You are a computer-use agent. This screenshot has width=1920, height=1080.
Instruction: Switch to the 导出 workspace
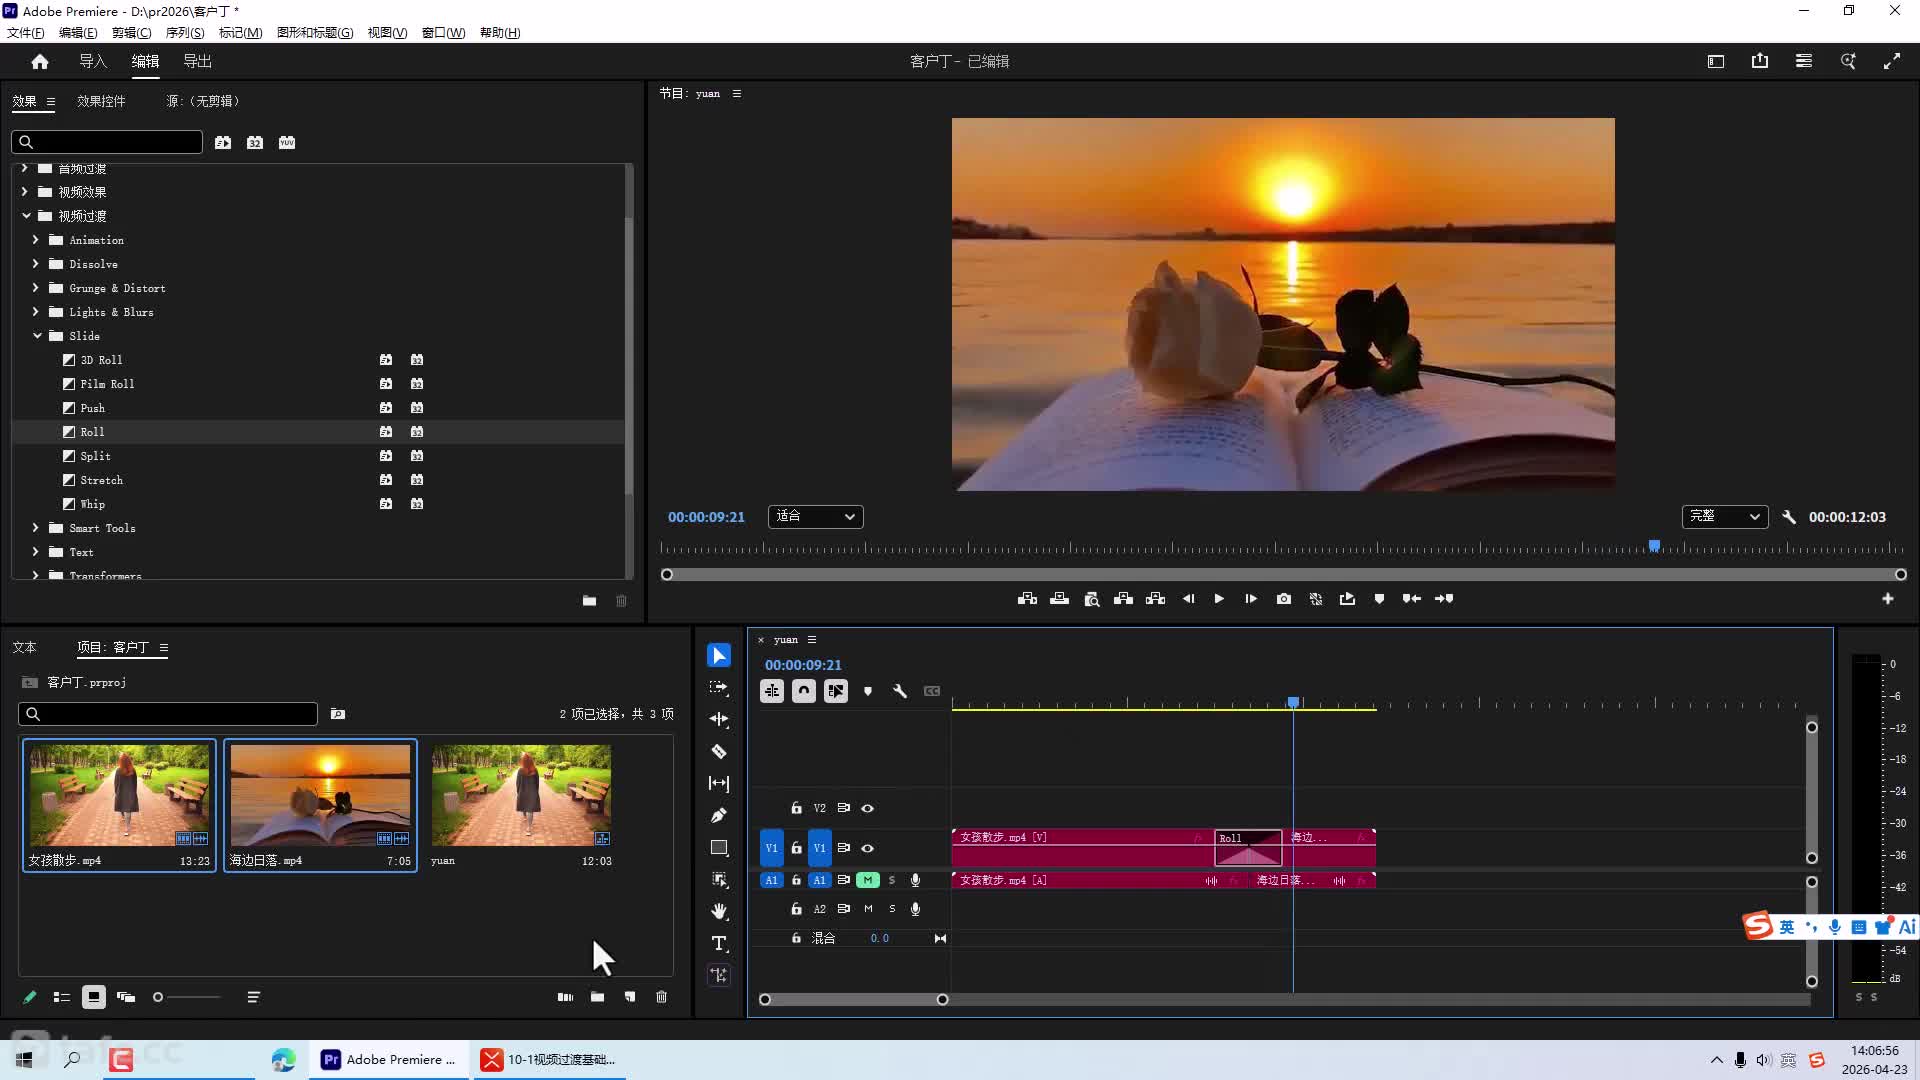click(x=197, y=62)
